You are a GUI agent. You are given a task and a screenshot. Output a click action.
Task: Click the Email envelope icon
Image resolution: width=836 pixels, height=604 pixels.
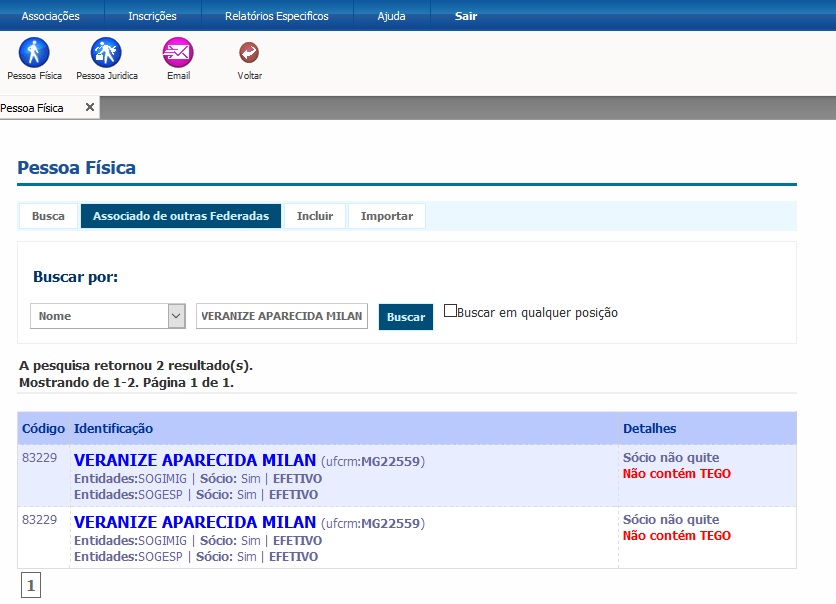click(x=178, y=53)
